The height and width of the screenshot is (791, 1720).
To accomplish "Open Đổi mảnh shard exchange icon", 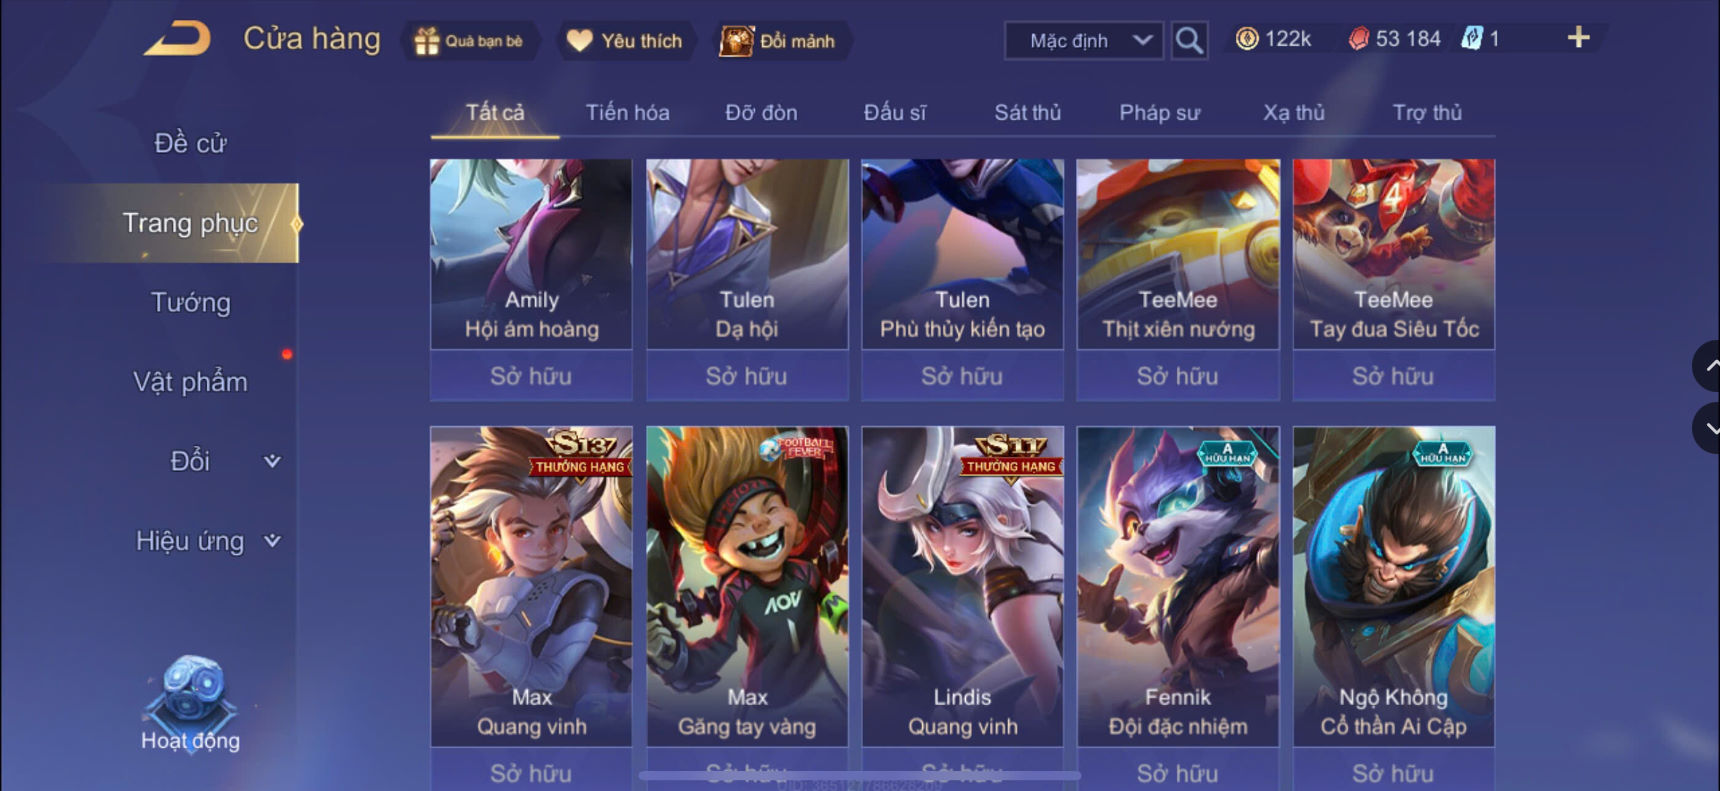I will click(x=737, y=41).
